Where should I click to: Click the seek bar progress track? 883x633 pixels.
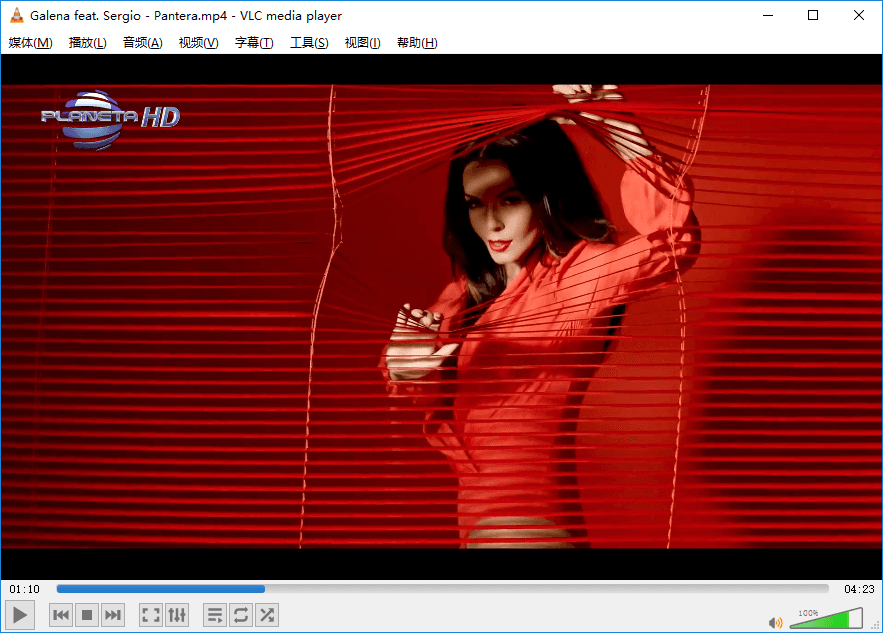tap(443, 589)
